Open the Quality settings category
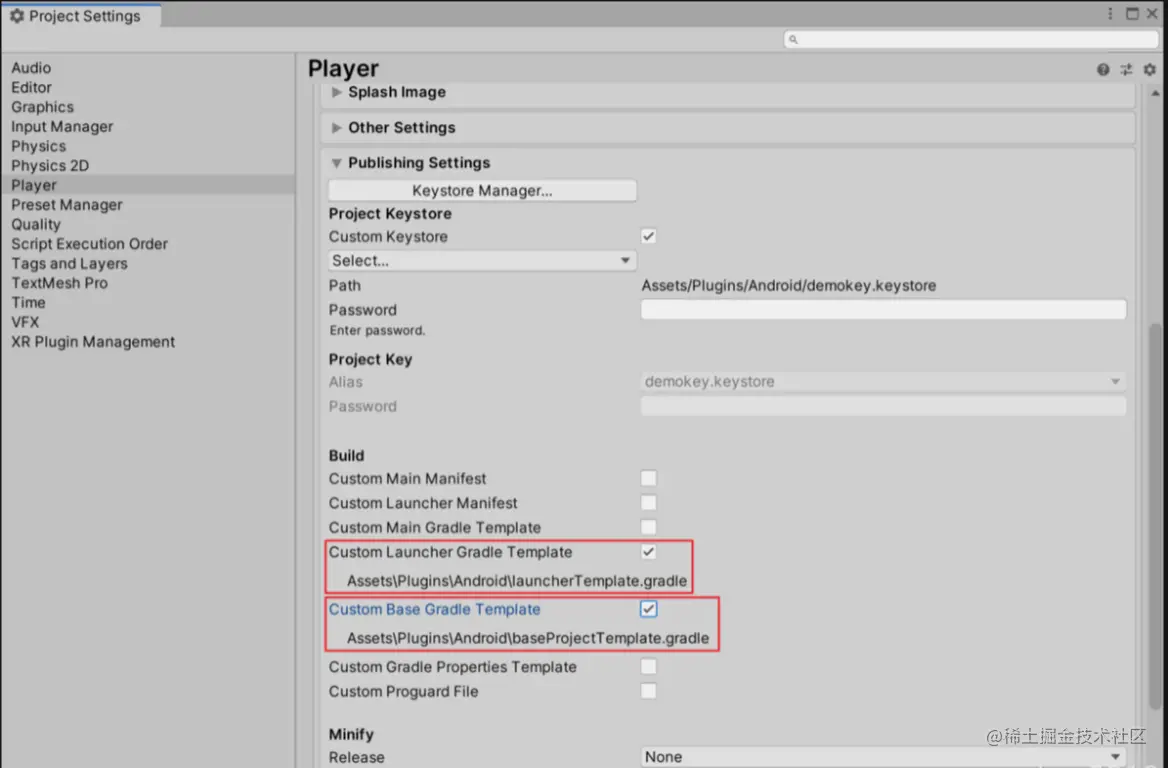The width and height of the screenshot is (1168, 768). click(36, 224)
